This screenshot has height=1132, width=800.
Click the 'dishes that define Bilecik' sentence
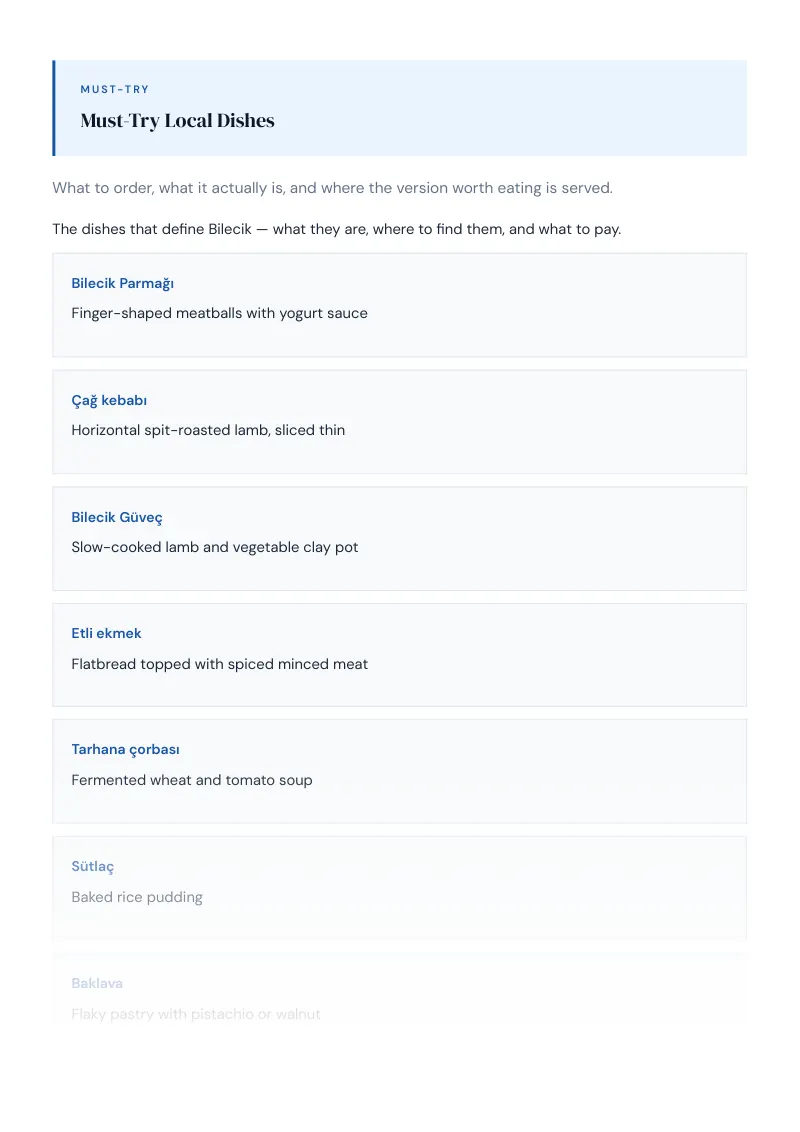click(x=336, y=230)
